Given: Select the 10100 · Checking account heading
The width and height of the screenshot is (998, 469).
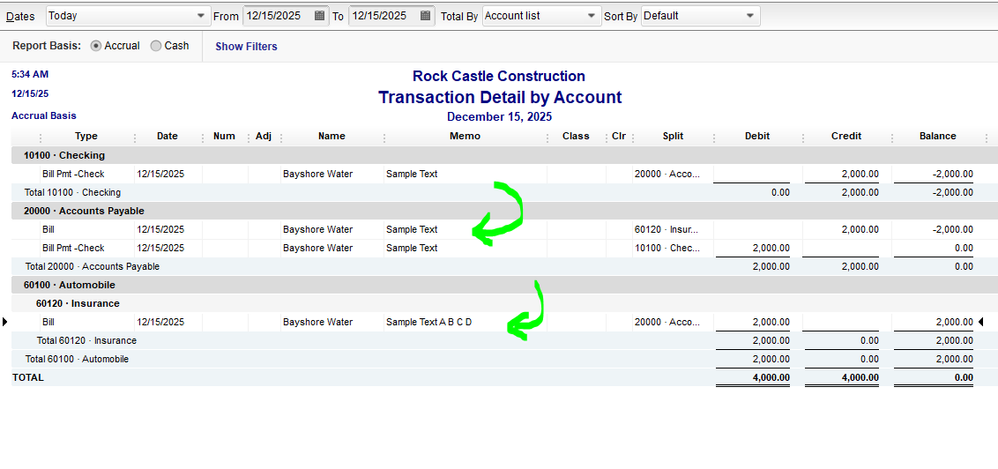Looking at the screenshot, I should click(64, 155).
